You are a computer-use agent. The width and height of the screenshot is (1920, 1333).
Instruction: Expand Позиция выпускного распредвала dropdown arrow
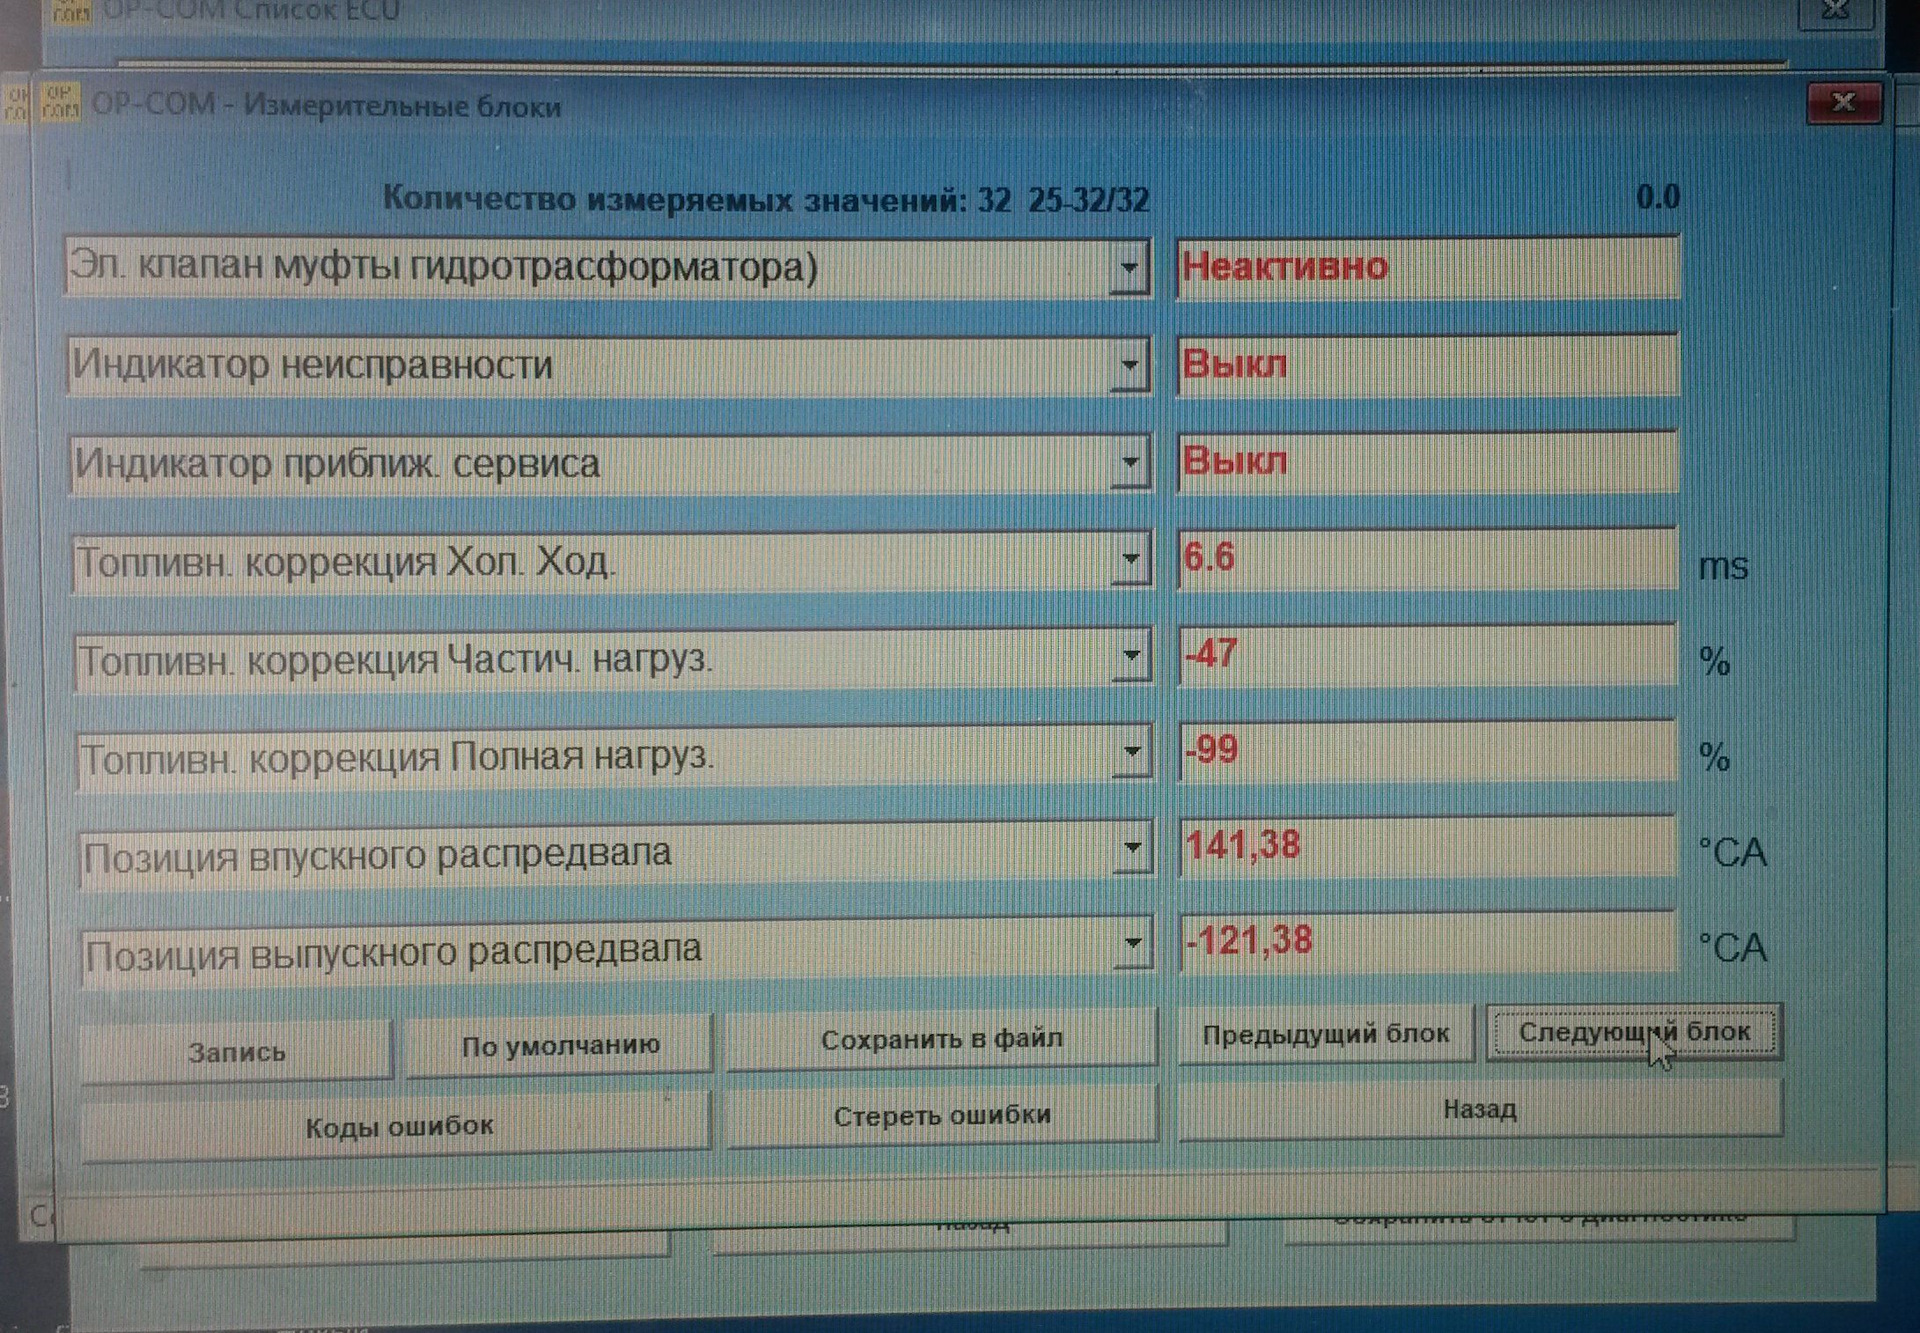click(1132, 944)
